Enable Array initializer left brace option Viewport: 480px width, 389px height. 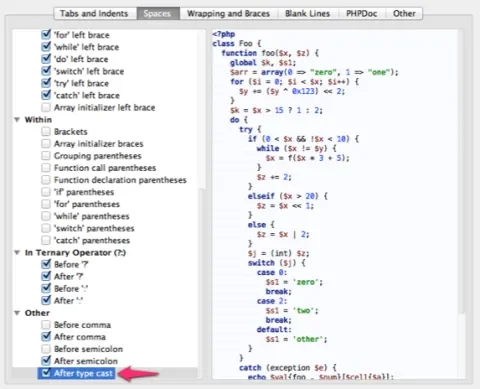pos(46,107)
